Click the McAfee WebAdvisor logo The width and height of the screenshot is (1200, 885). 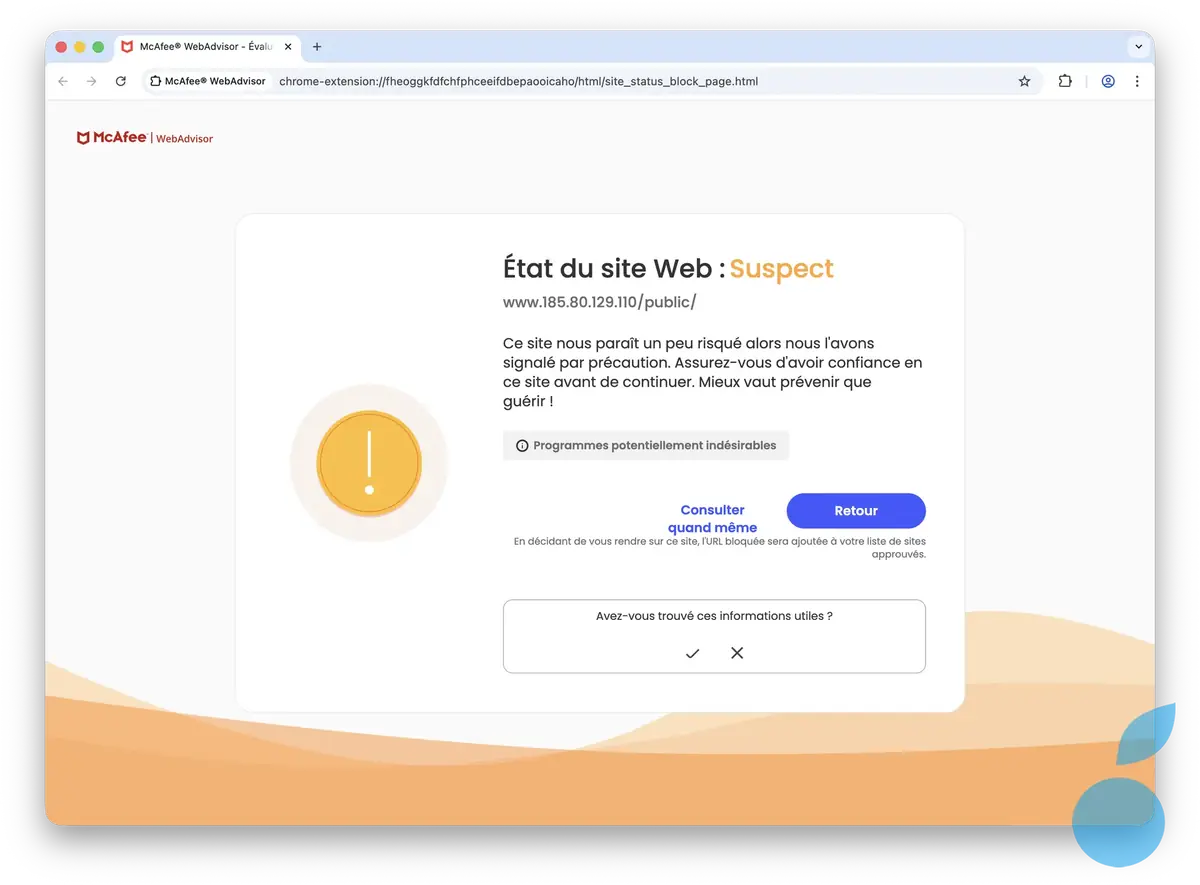[145, 137]
